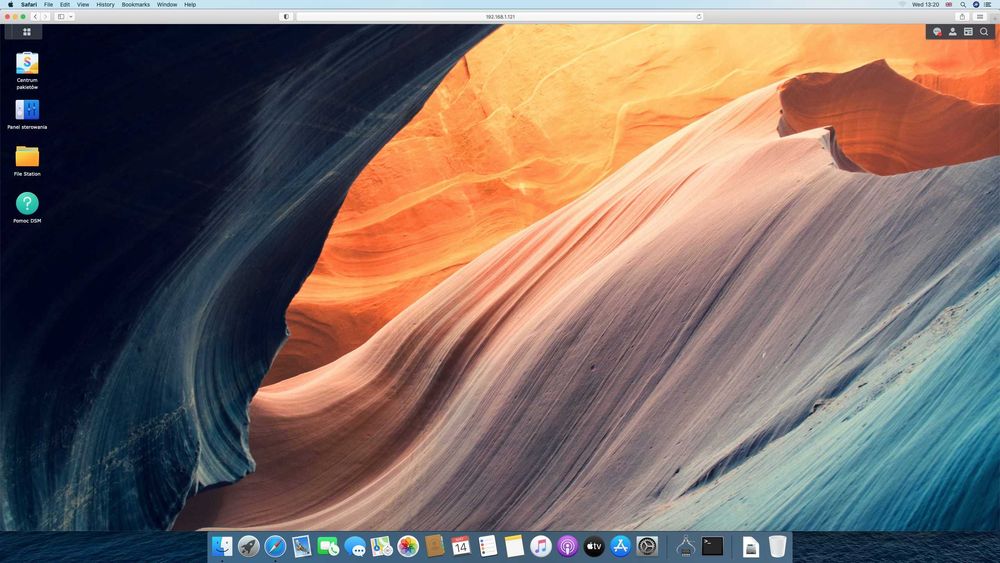Open Spotlight search in menu bar
This screenshot has width=1000, height=563.
[963, 4]
